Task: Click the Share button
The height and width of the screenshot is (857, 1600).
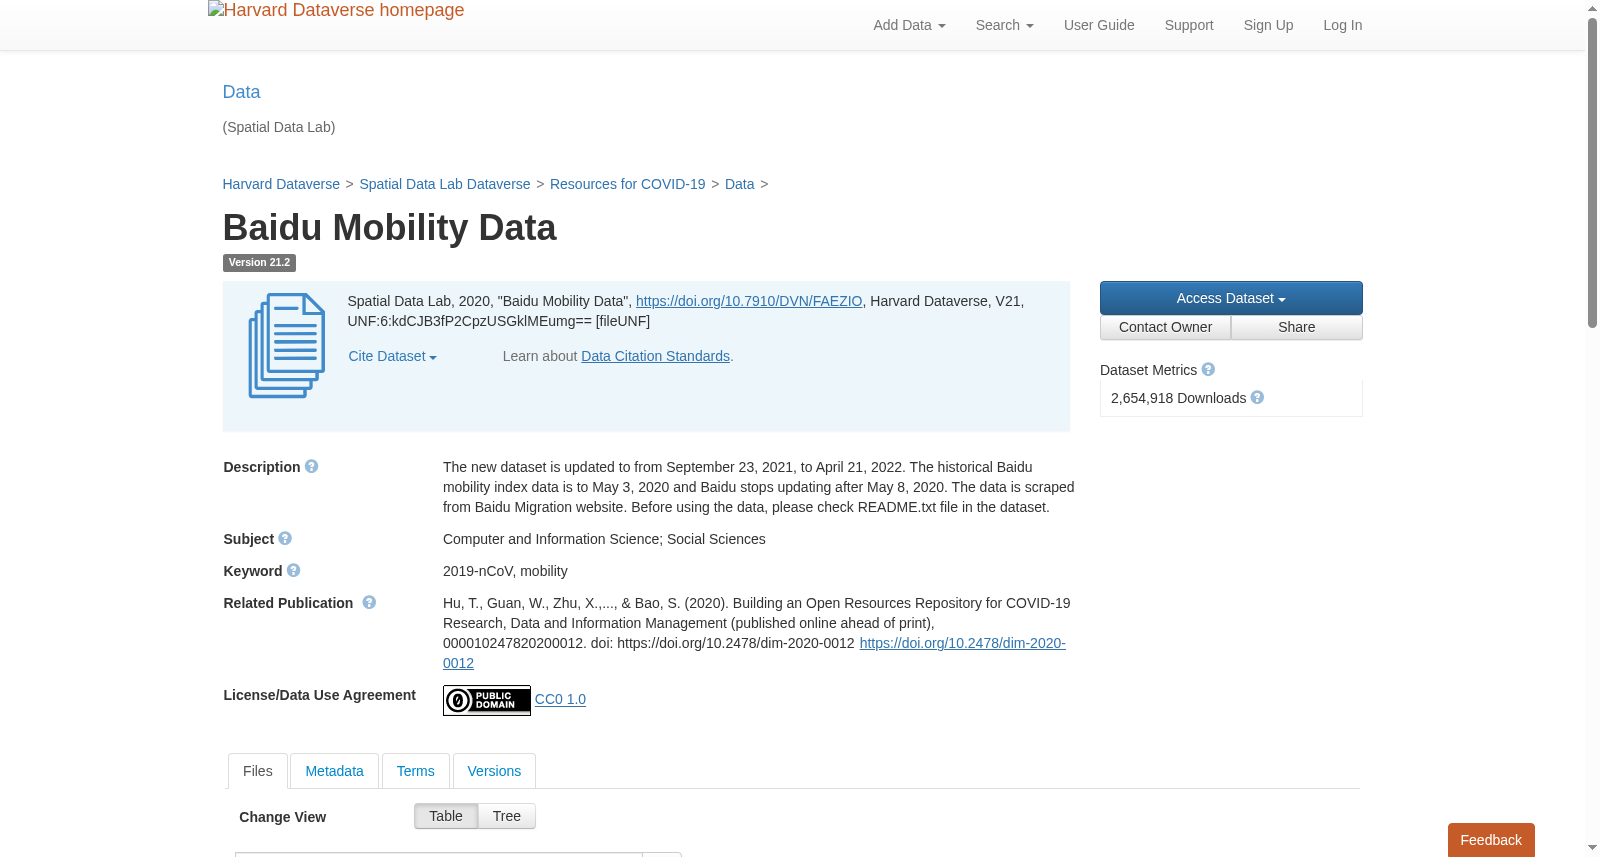Action: coord(1297,328)
